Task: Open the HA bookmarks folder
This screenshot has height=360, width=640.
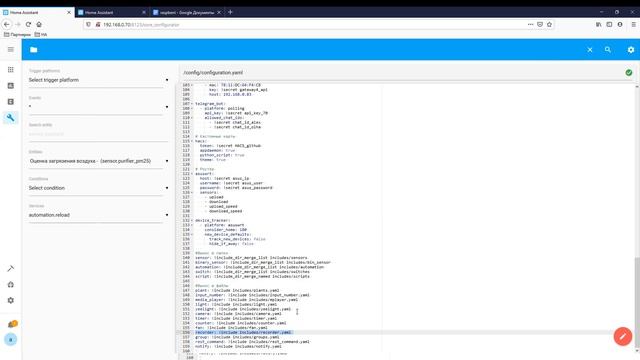Action: [x=41, y=35]
